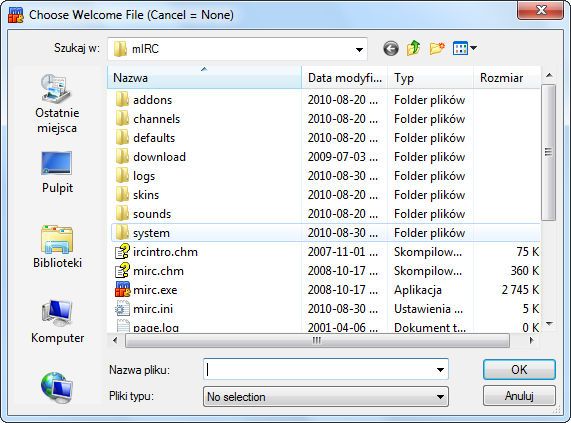Expand the Nazwa pliku dropdown arrow
This screenshot has width=571, height=423.
[440, 370]
